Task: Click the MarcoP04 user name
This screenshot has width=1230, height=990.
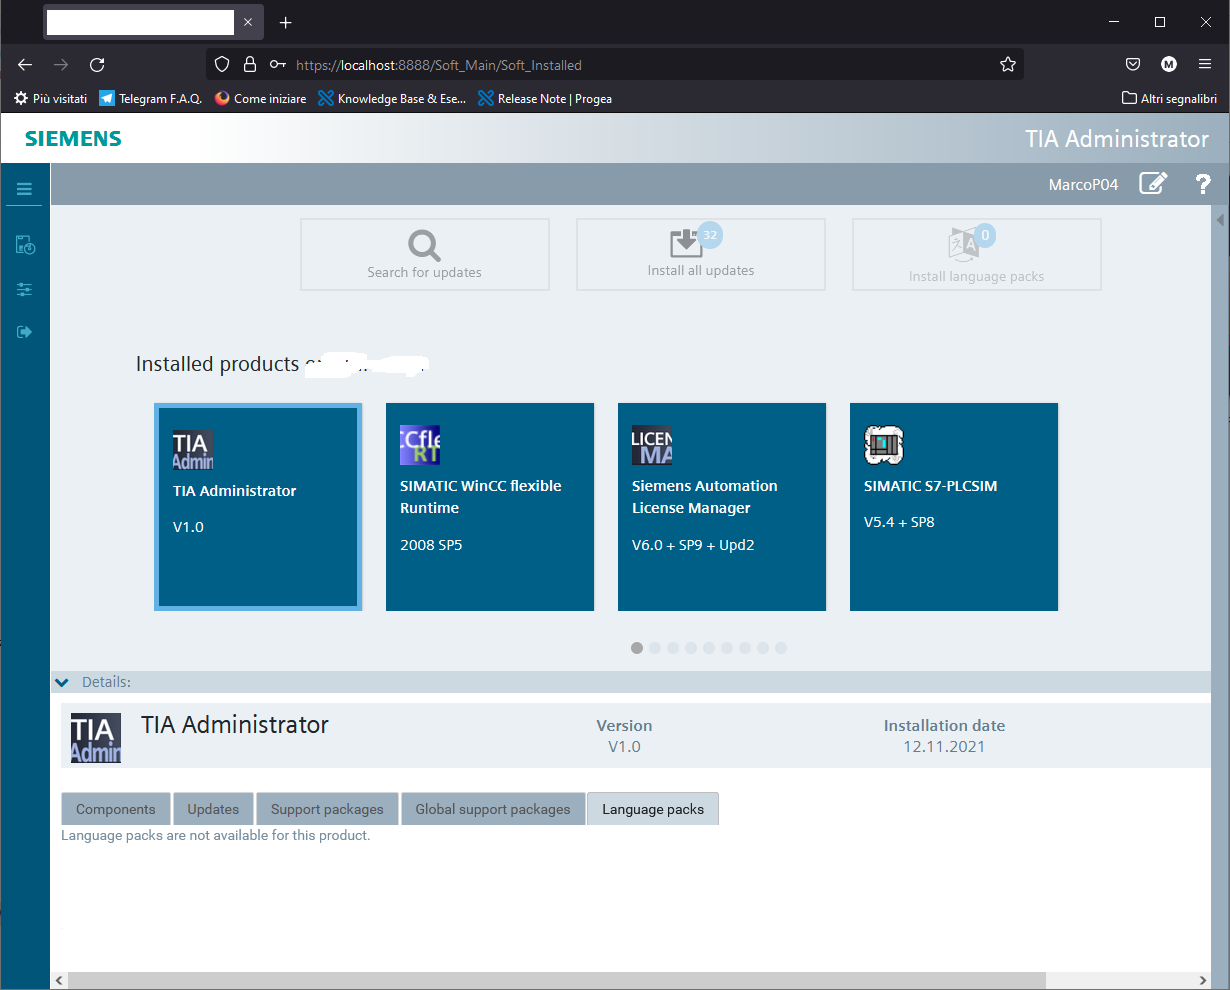Action: tap(1083, 185)
